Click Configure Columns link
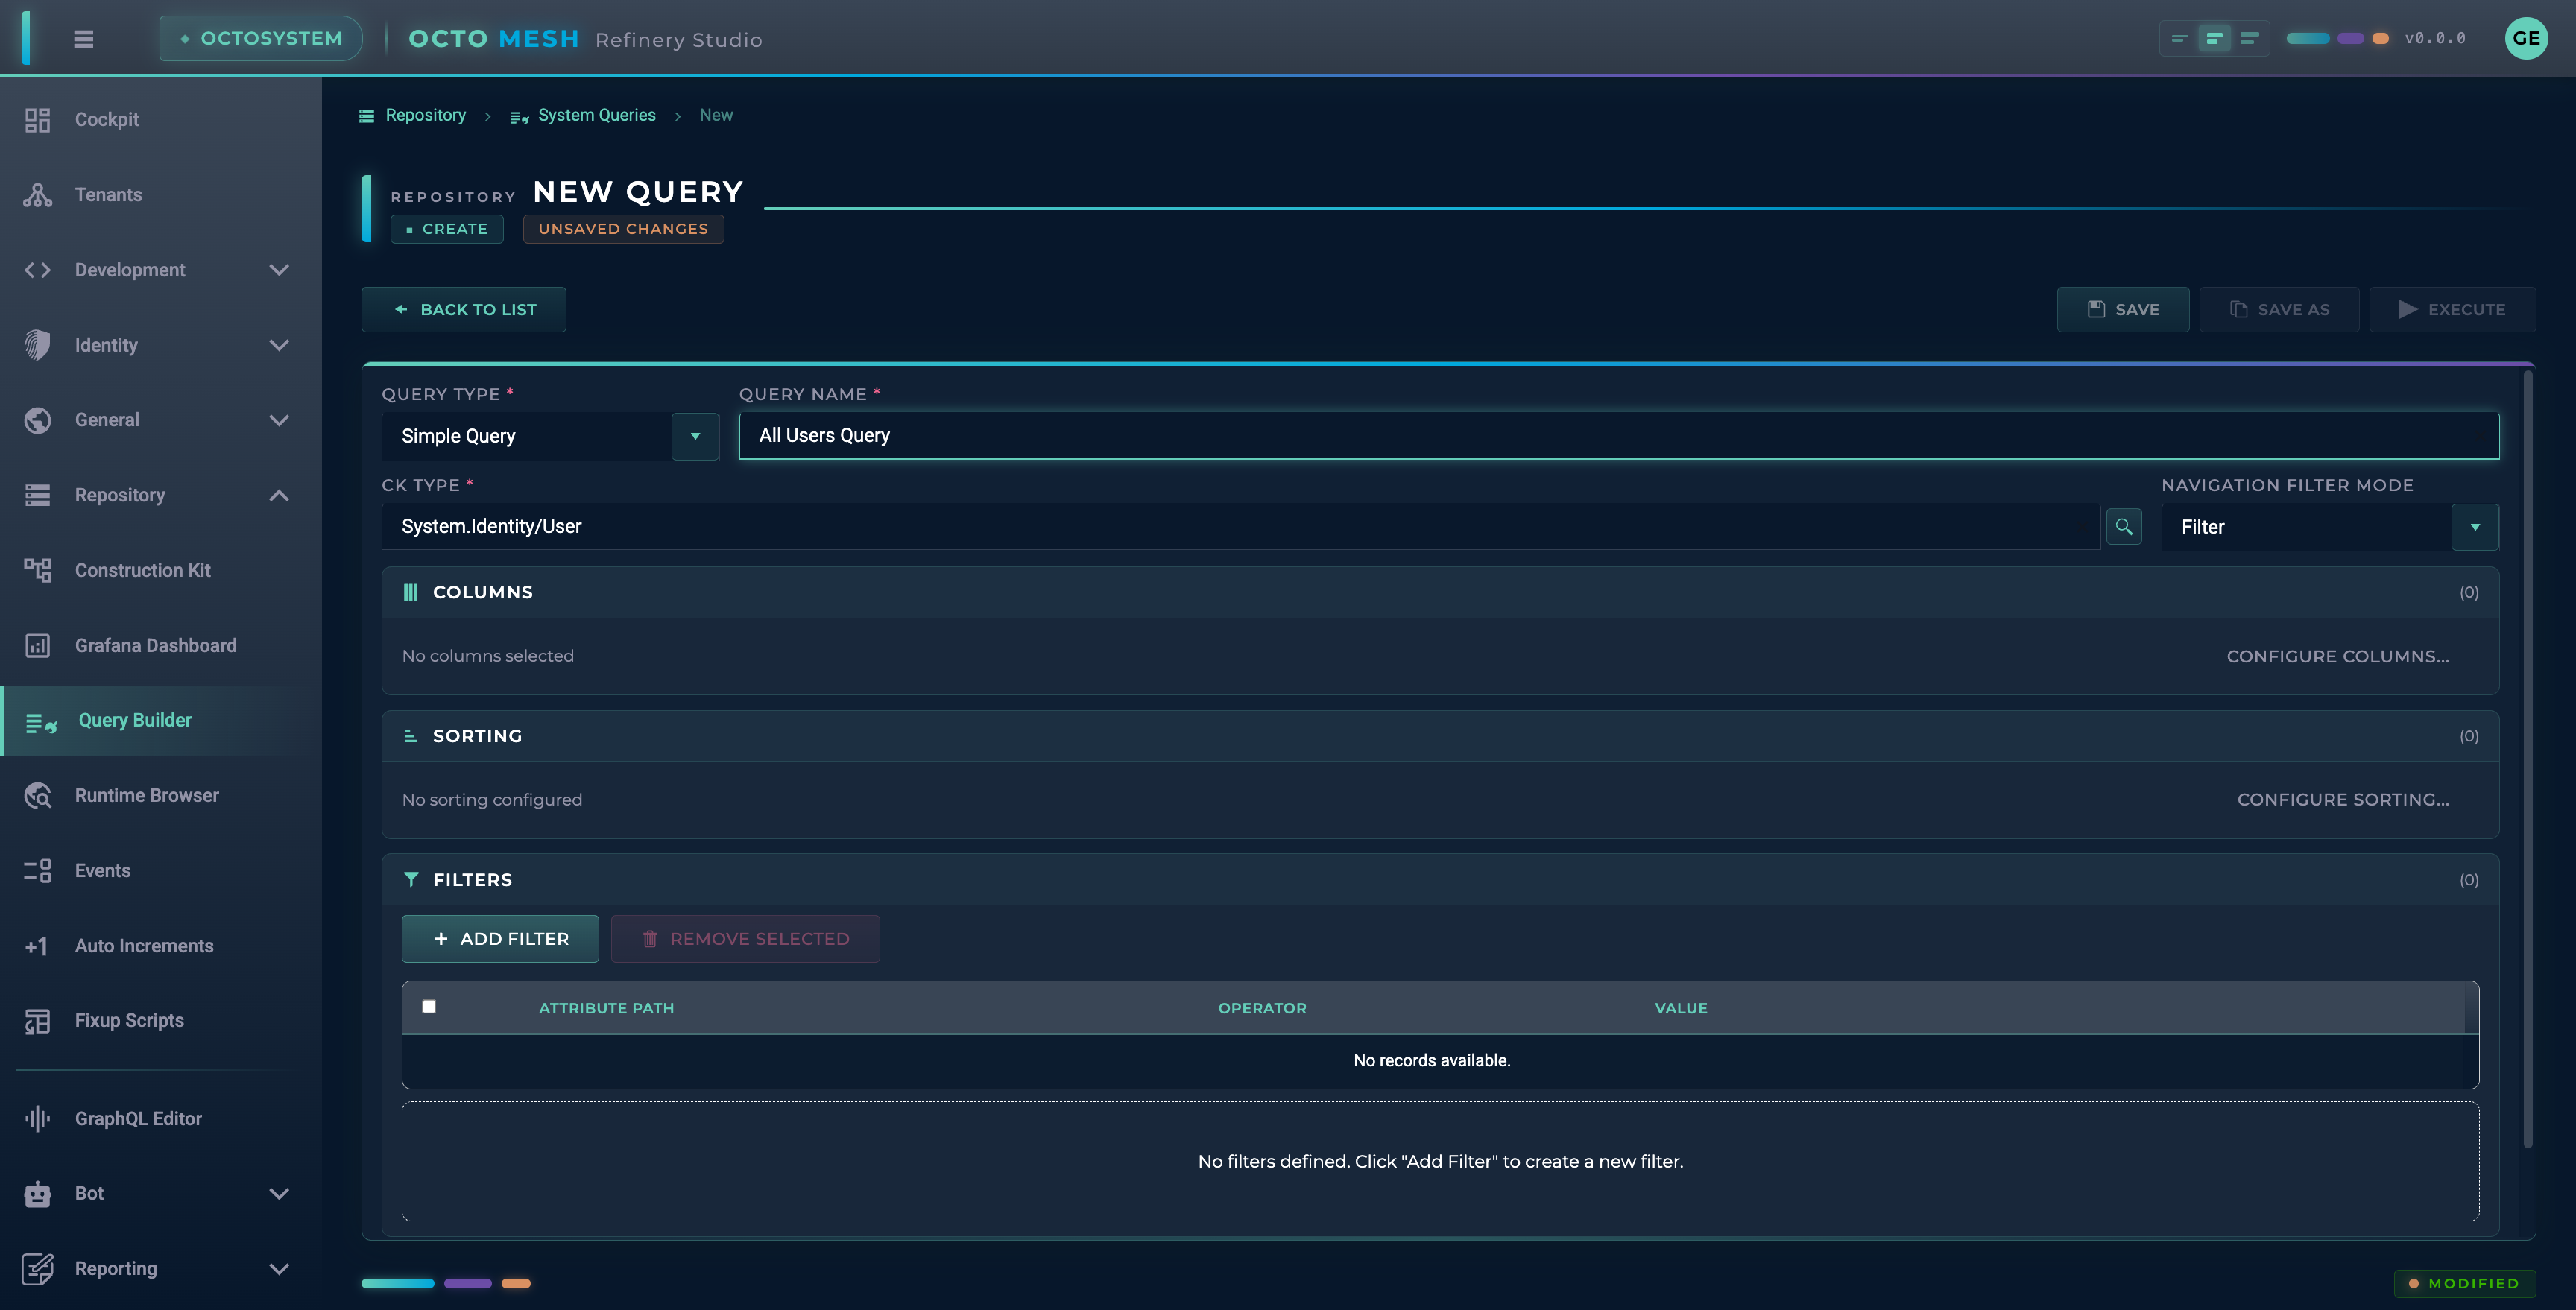 [x=2337, y=656]
